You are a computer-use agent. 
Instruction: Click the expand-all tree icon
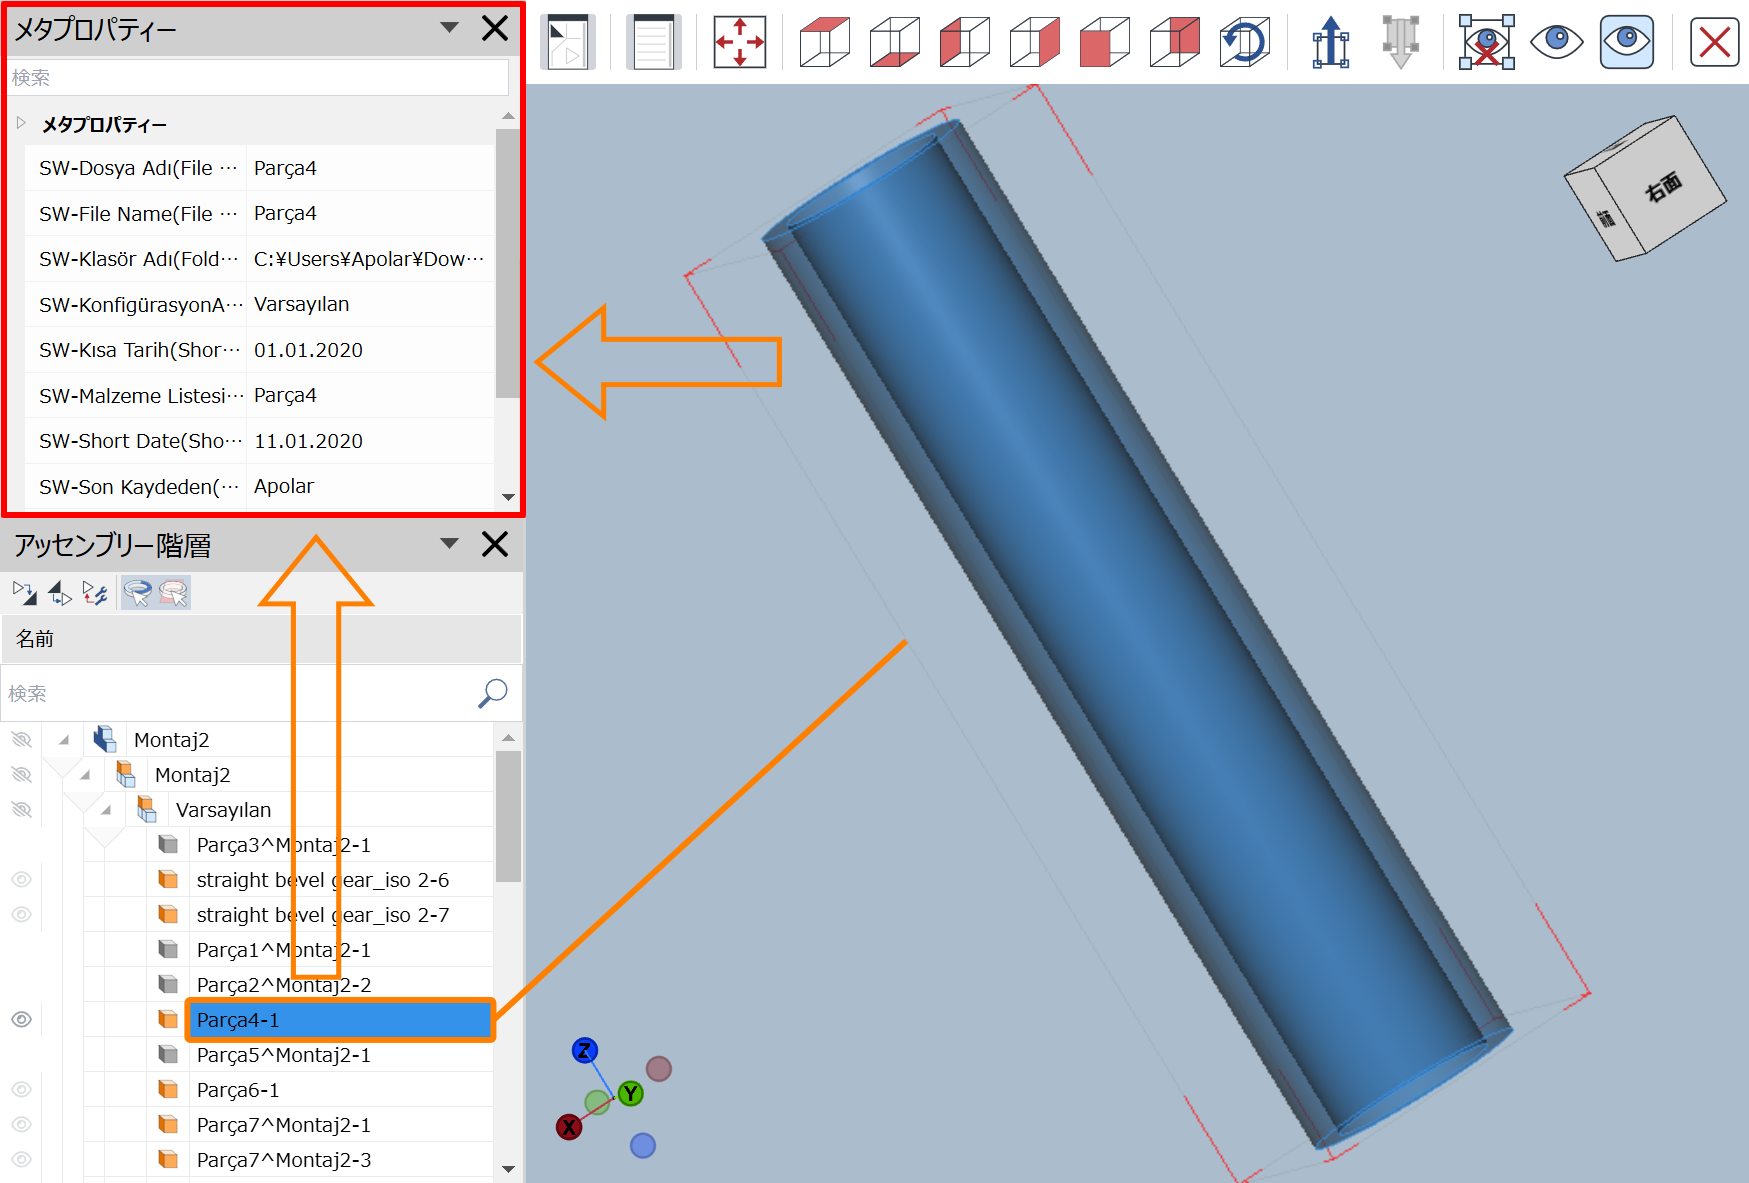tap(25, 593)
